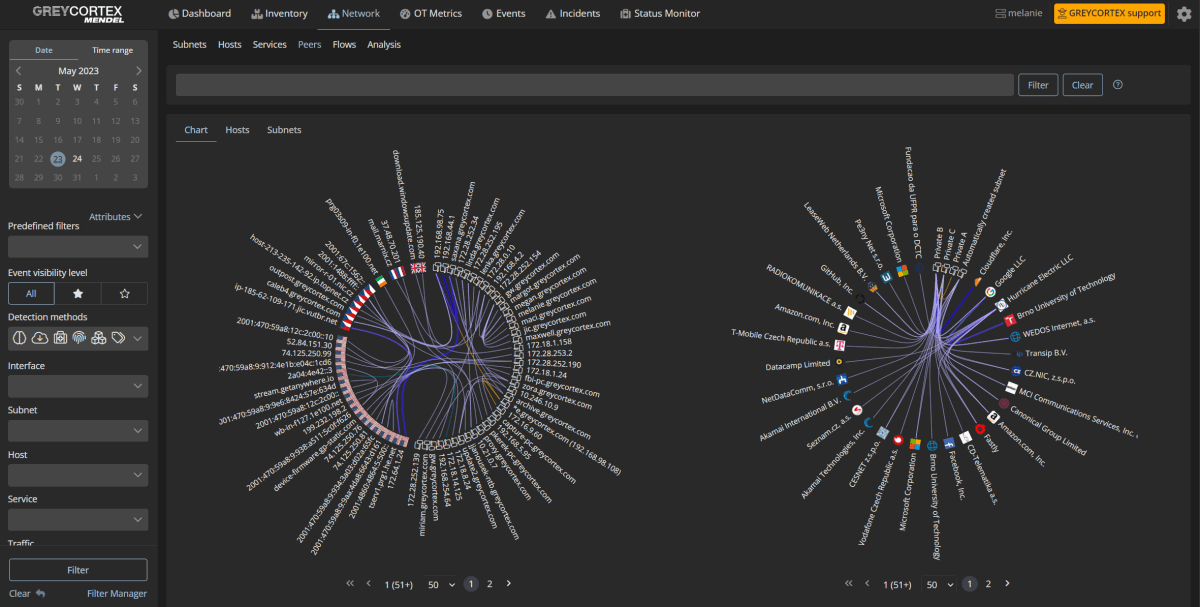Screen dimensions: 1200x607
Task: Click the T-Mobile Czech Republic logo
Action: 841,344
